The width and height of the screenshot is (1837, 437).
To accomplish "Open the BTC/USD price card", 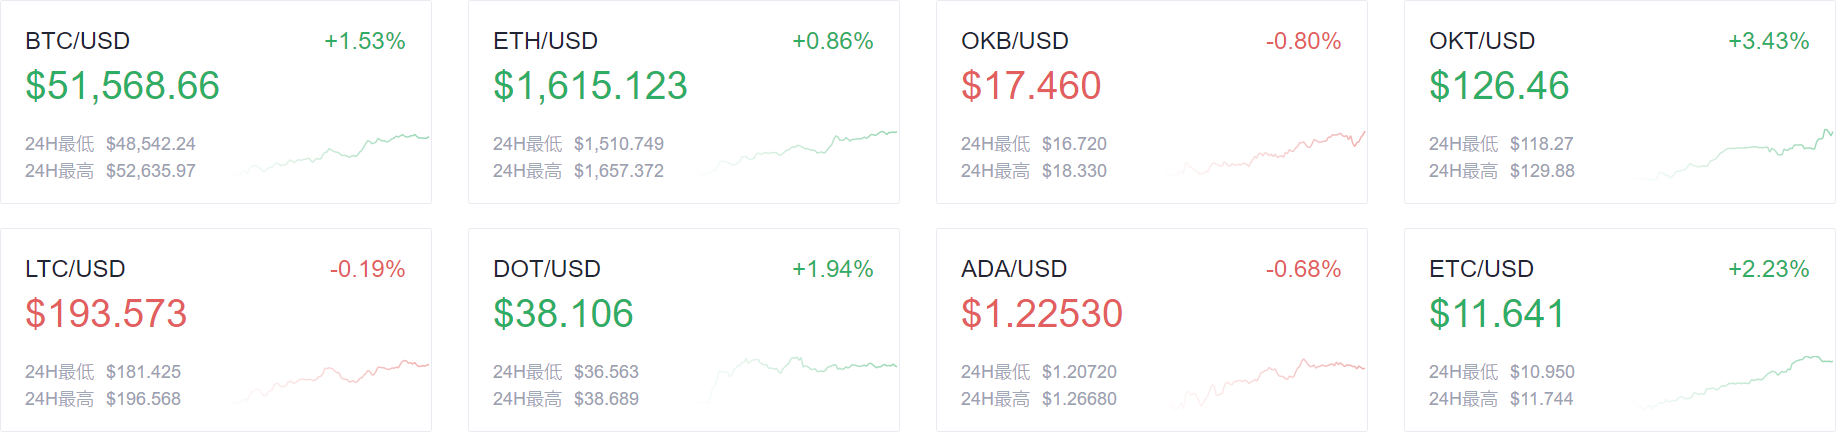I will (x=216, y=102).
